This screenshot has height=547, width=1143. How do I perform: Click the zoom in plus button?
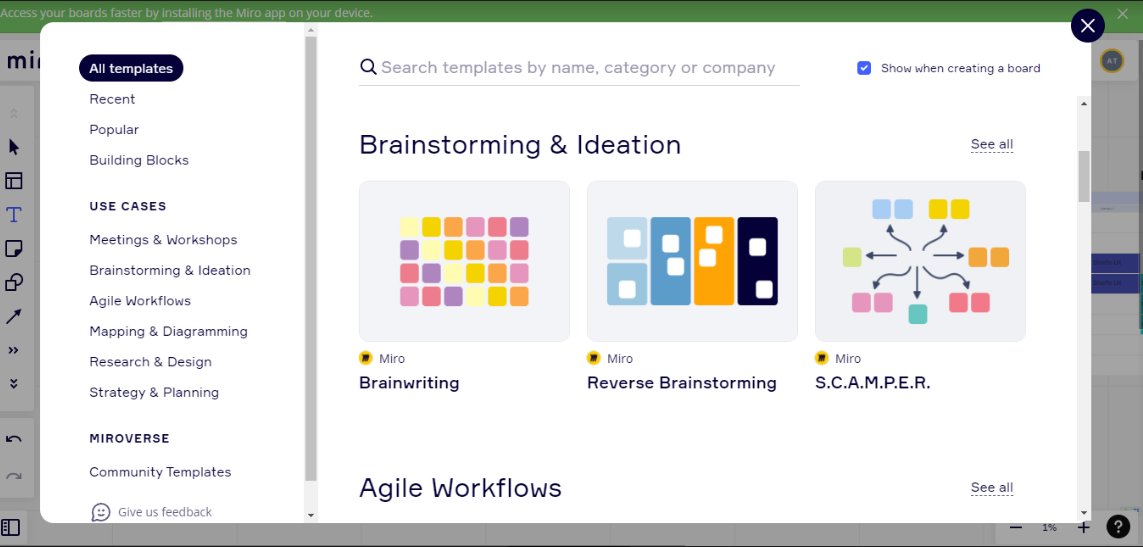coord(1083,527)
